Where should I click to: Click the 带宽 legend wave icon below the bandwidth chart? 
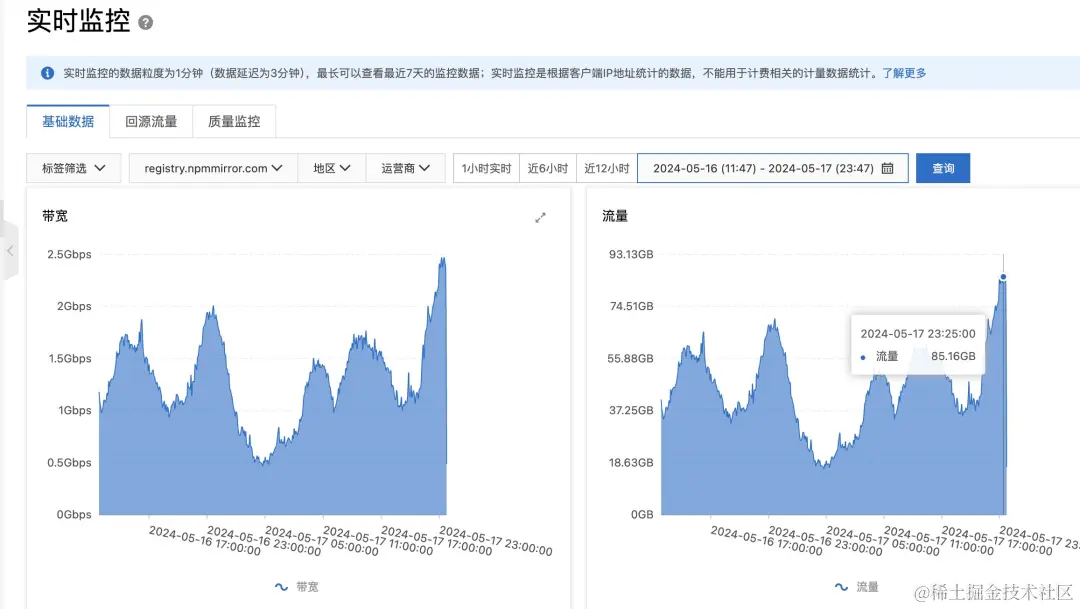pyautogui.click(x=283, y=587)
